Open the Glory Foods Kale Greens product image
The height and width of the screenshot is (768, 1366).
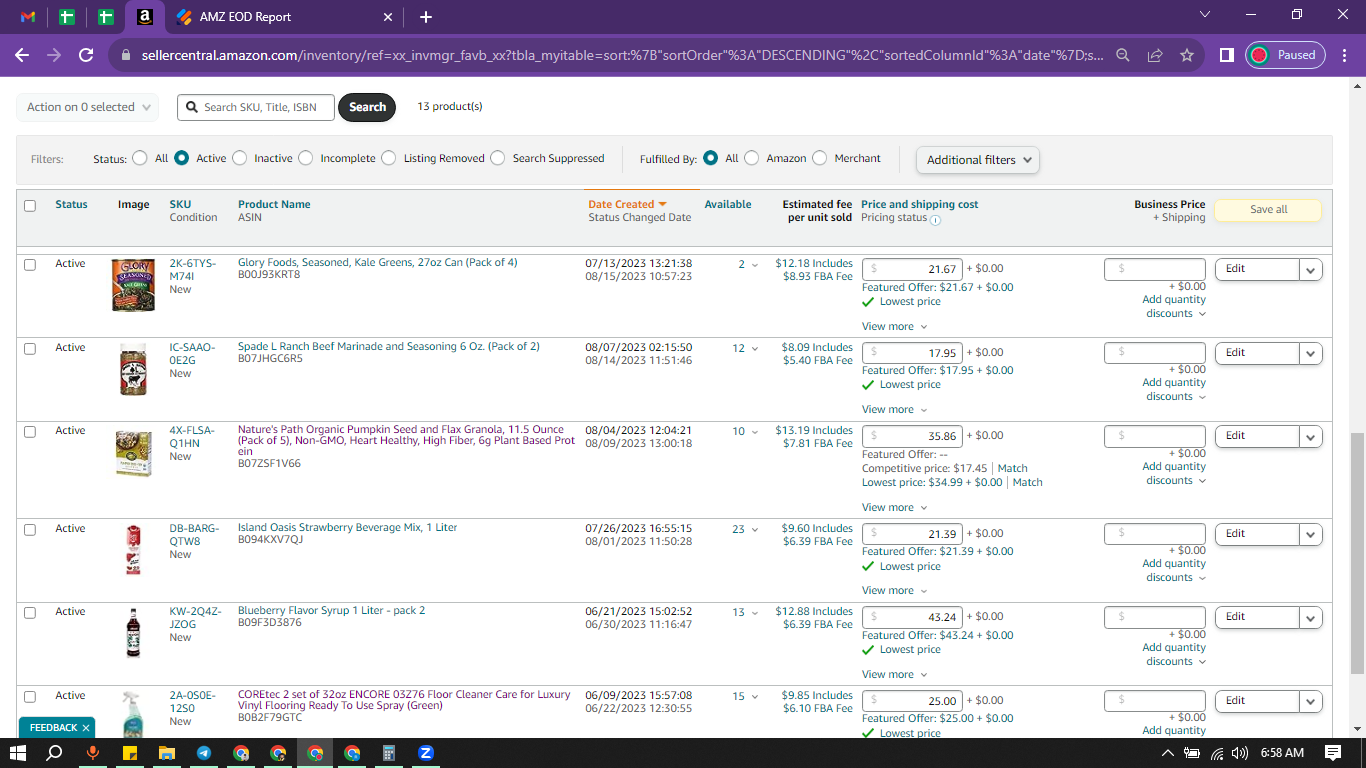pyautogui.click(x=133, y=285)
